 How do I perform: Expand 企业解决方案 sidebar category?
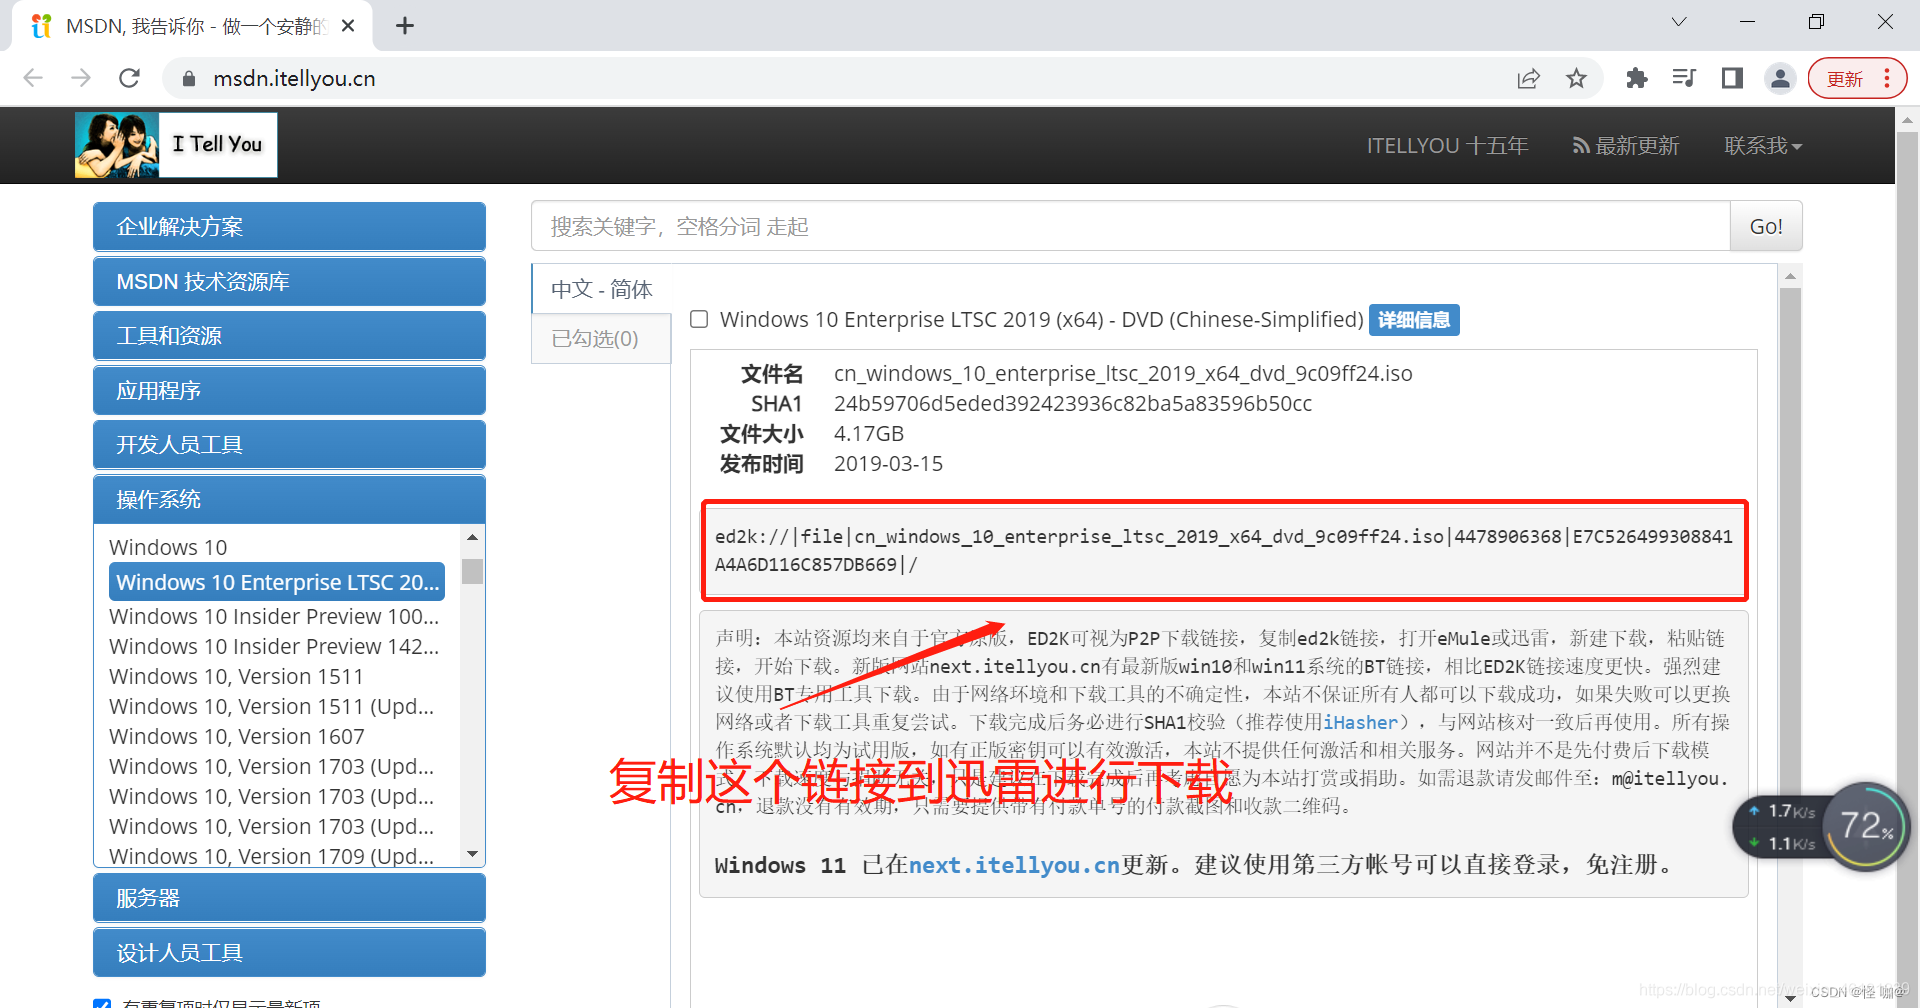[289, 227]
